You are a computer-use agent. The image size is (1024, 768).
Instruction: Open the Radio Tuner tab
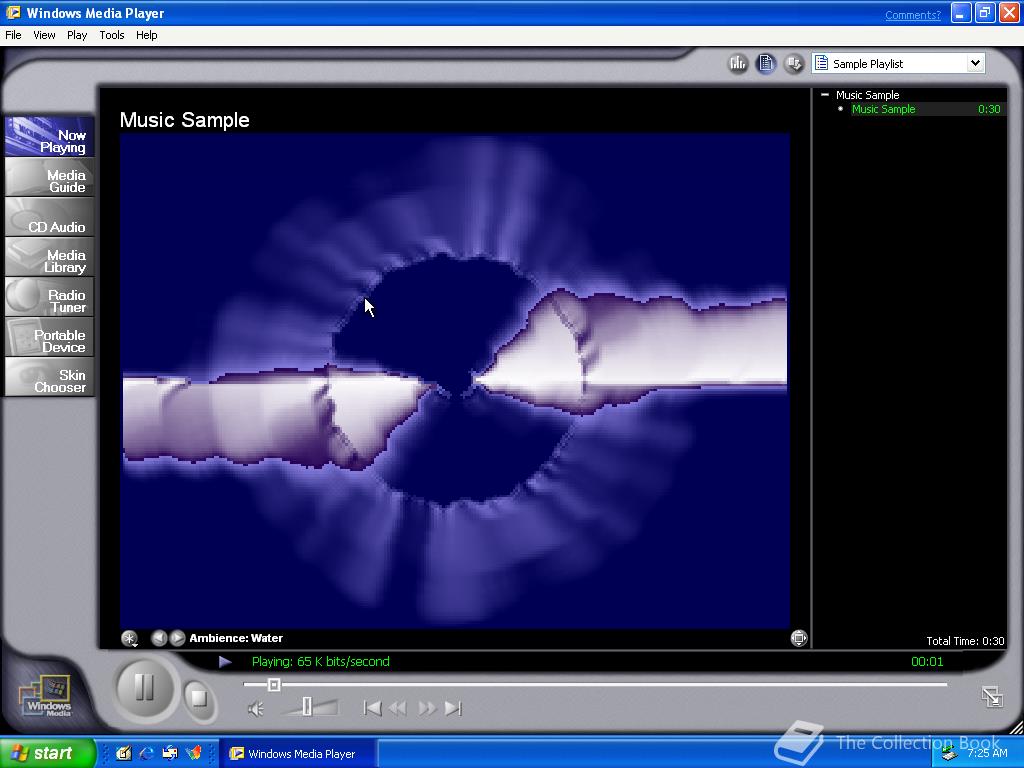pyautogui.click(x=50, y=297)
